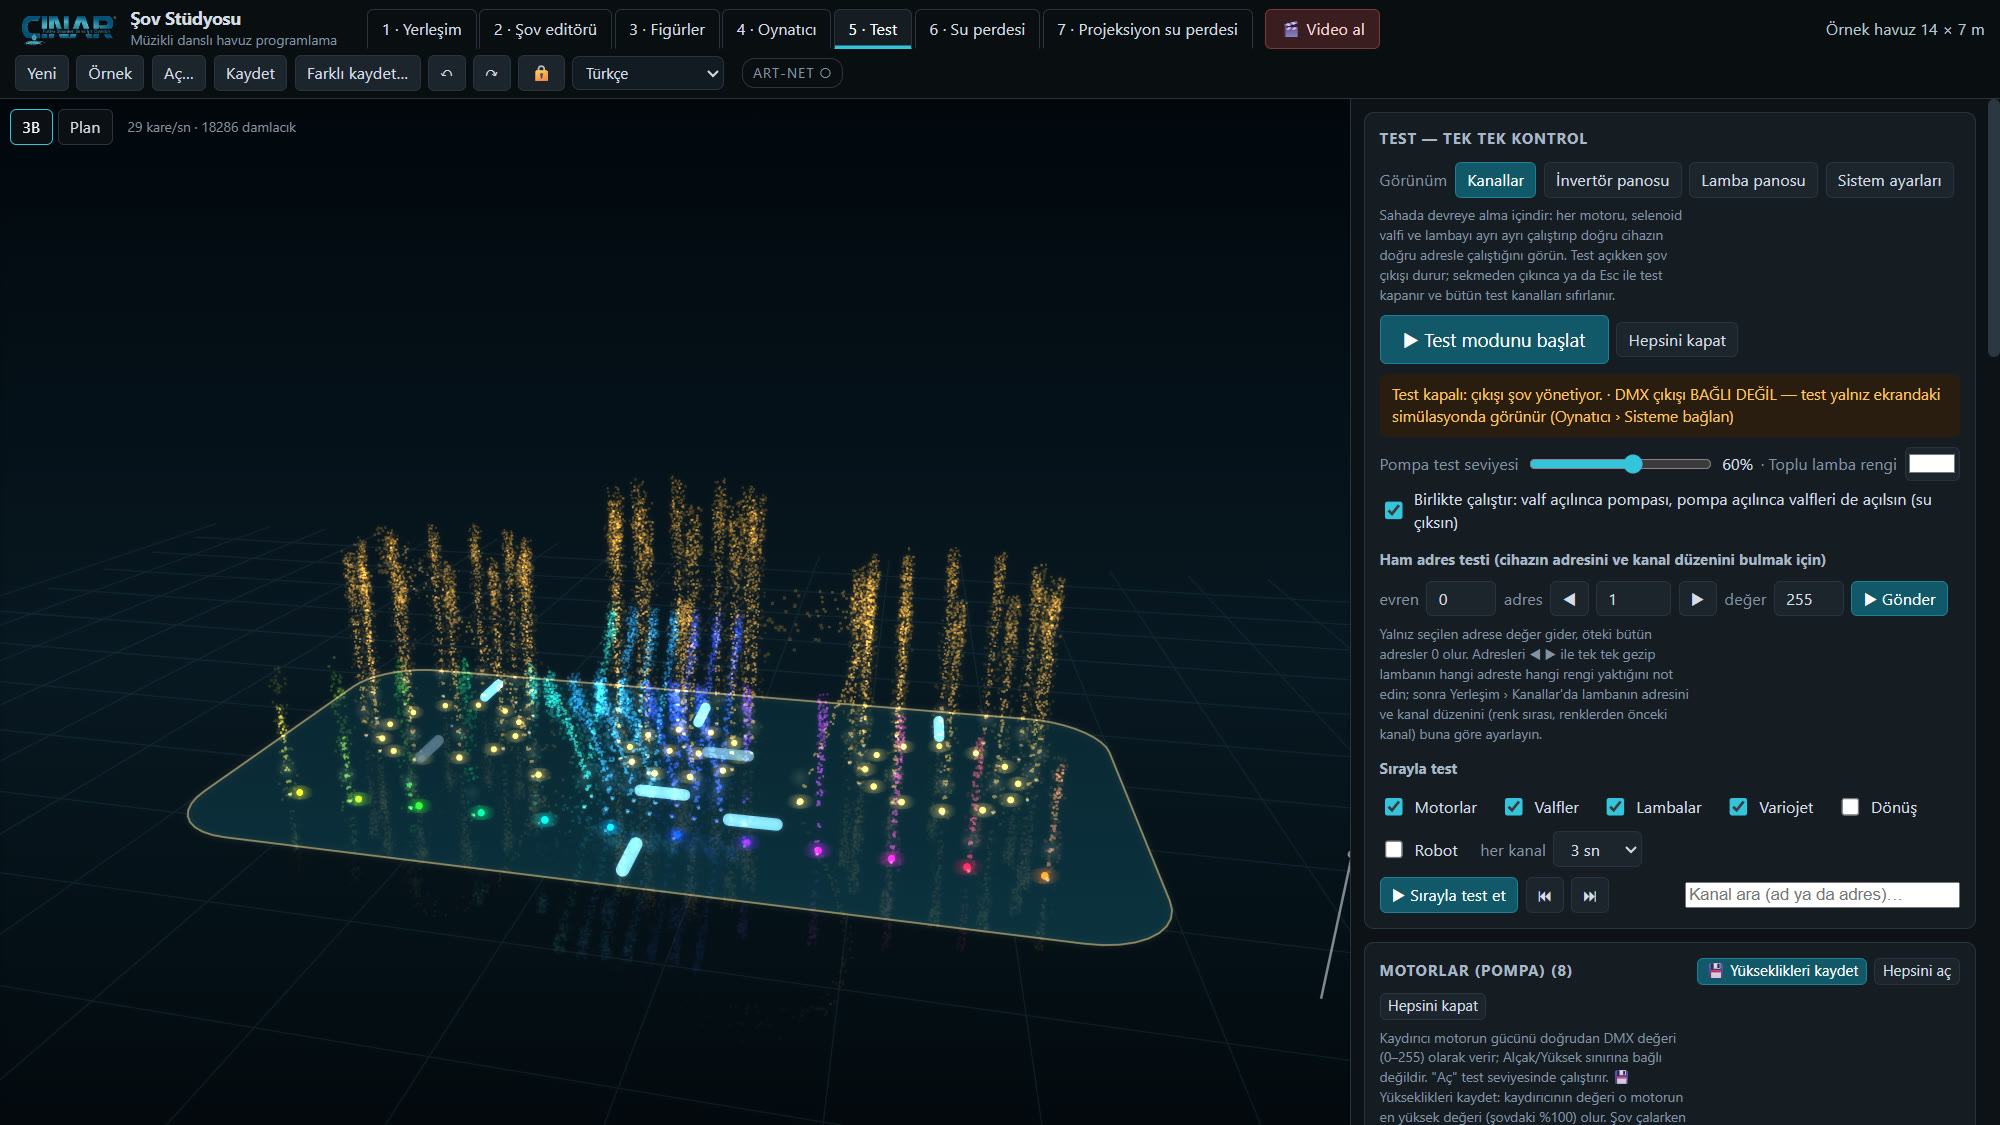Open 7 · Projeksiyon su perdesi tab
The width and height of the screenshot is (2000, 1125).
(x=1147, y=29)
